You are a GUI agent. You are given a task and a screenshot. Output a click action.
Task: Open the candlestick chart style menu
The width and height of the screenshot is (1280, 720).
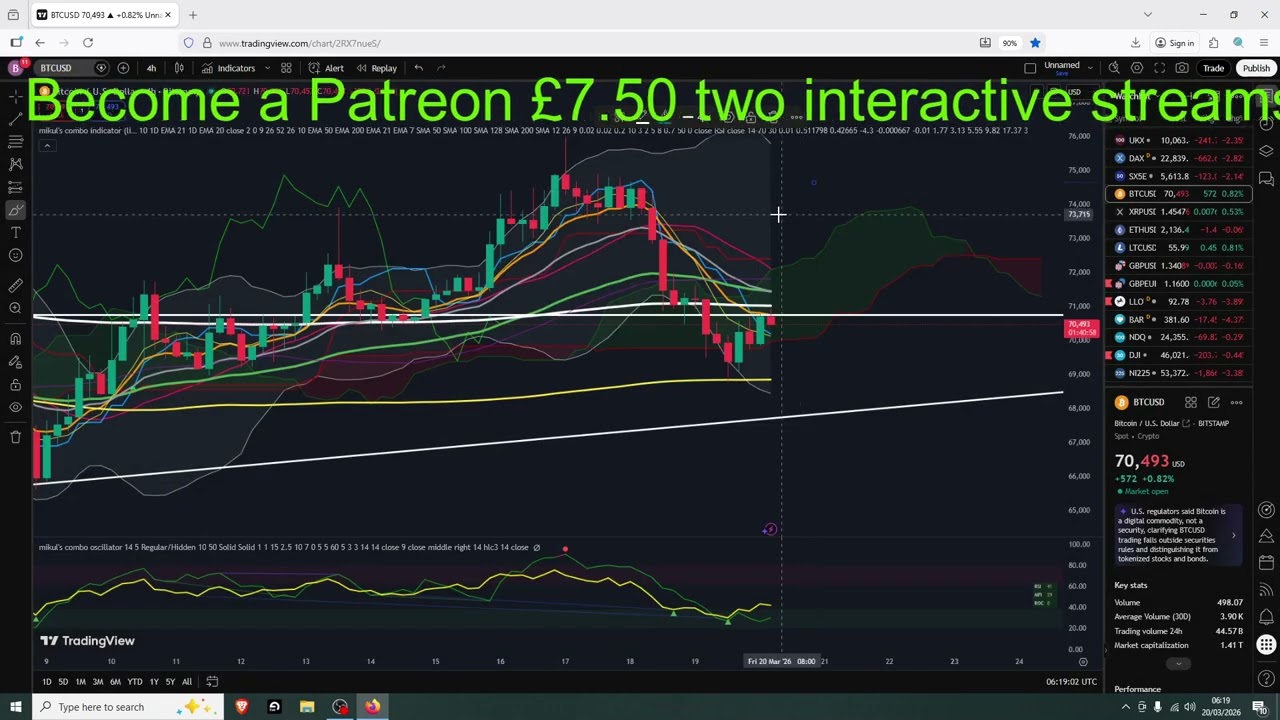tap(179, 68)
